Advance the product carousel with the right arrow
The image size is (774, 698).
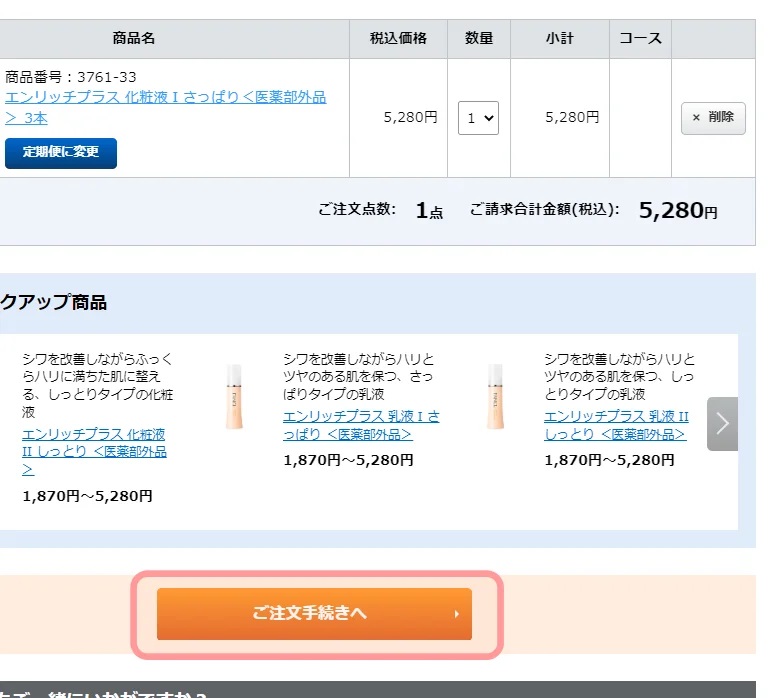(x=722, y=424)
